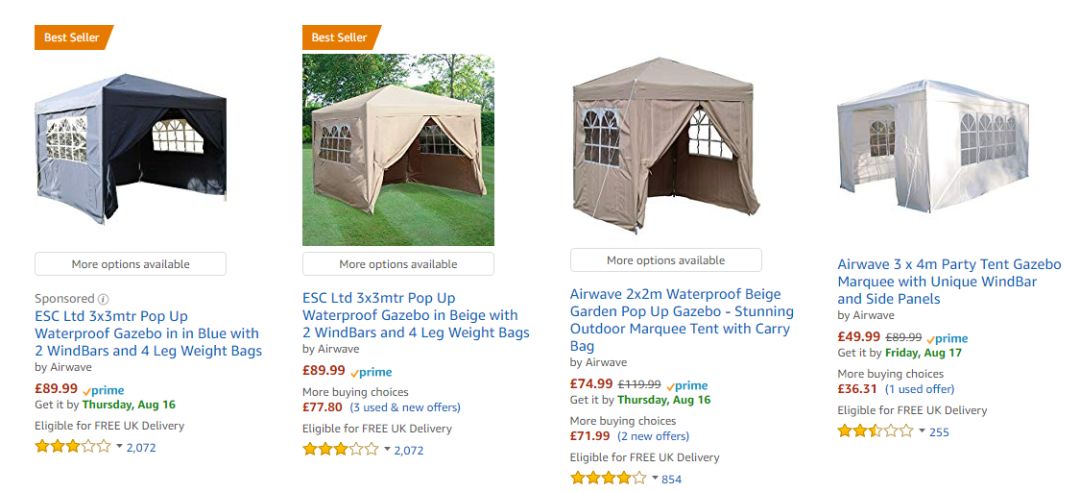Open Airwave 3 x 4m Party Tent link
The height and width of the screenshot is (492, 1080).
(x=948, y=281)
